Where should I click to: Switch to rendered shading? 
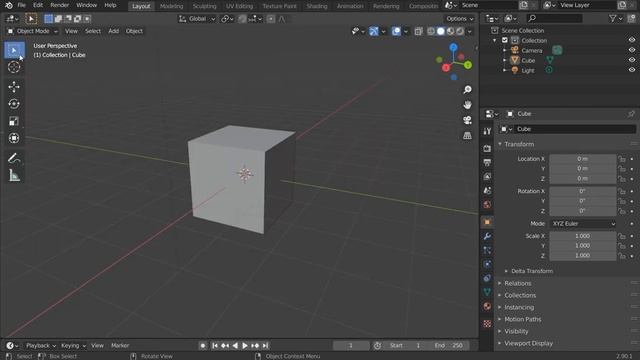(x=460, y=31)
